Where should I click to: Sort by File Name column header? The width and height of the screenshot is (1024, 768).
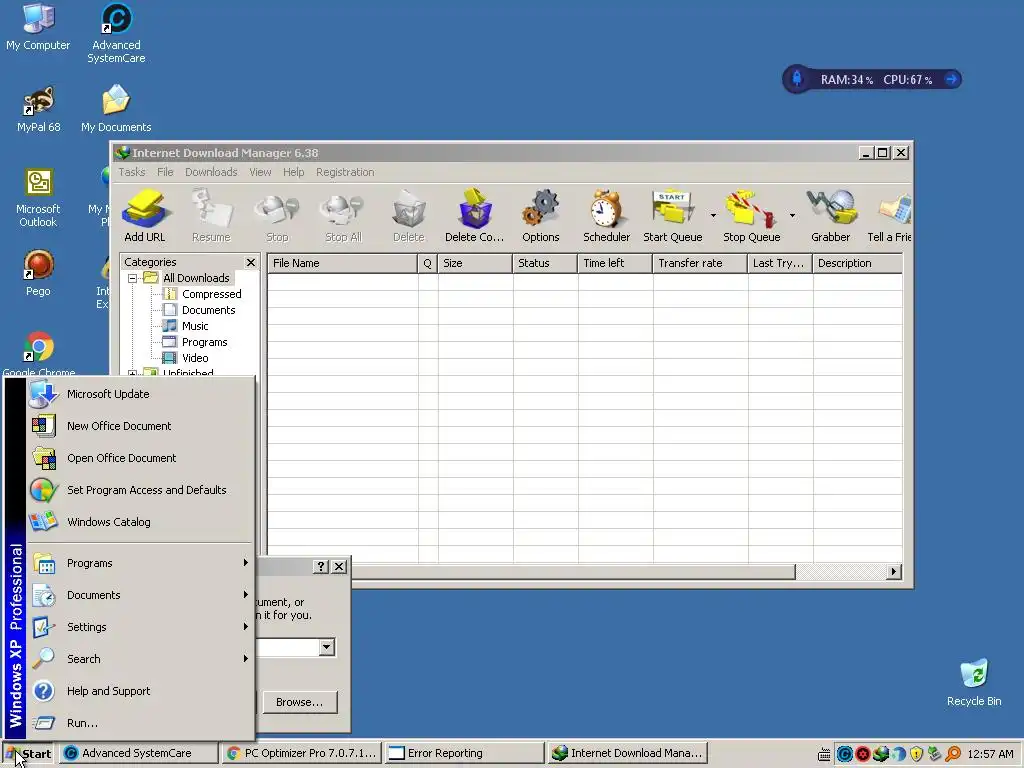pyautogui.click(x=343, y=263)
